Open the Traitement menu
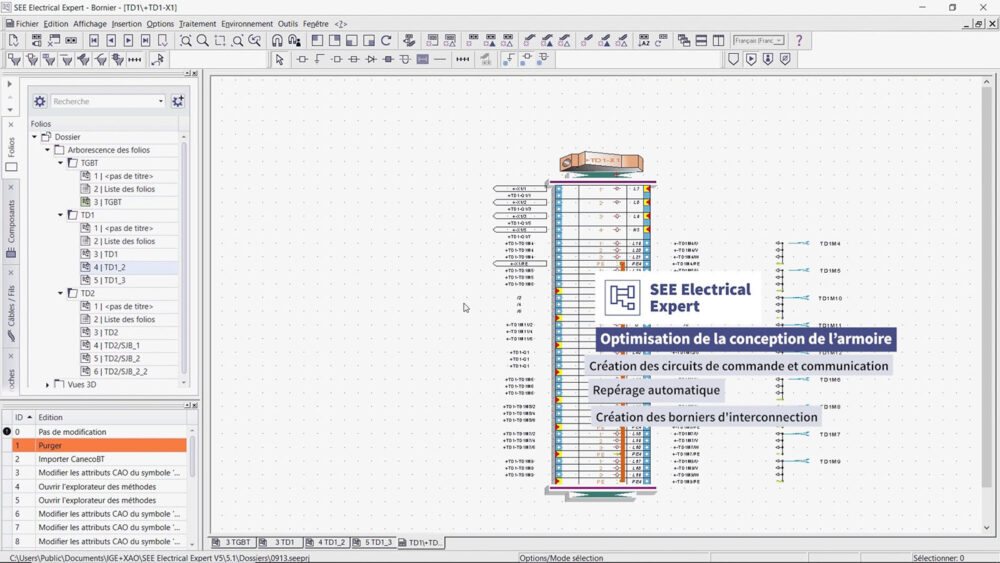This screenshot has height=563, width=1000. tap(197, 24)
